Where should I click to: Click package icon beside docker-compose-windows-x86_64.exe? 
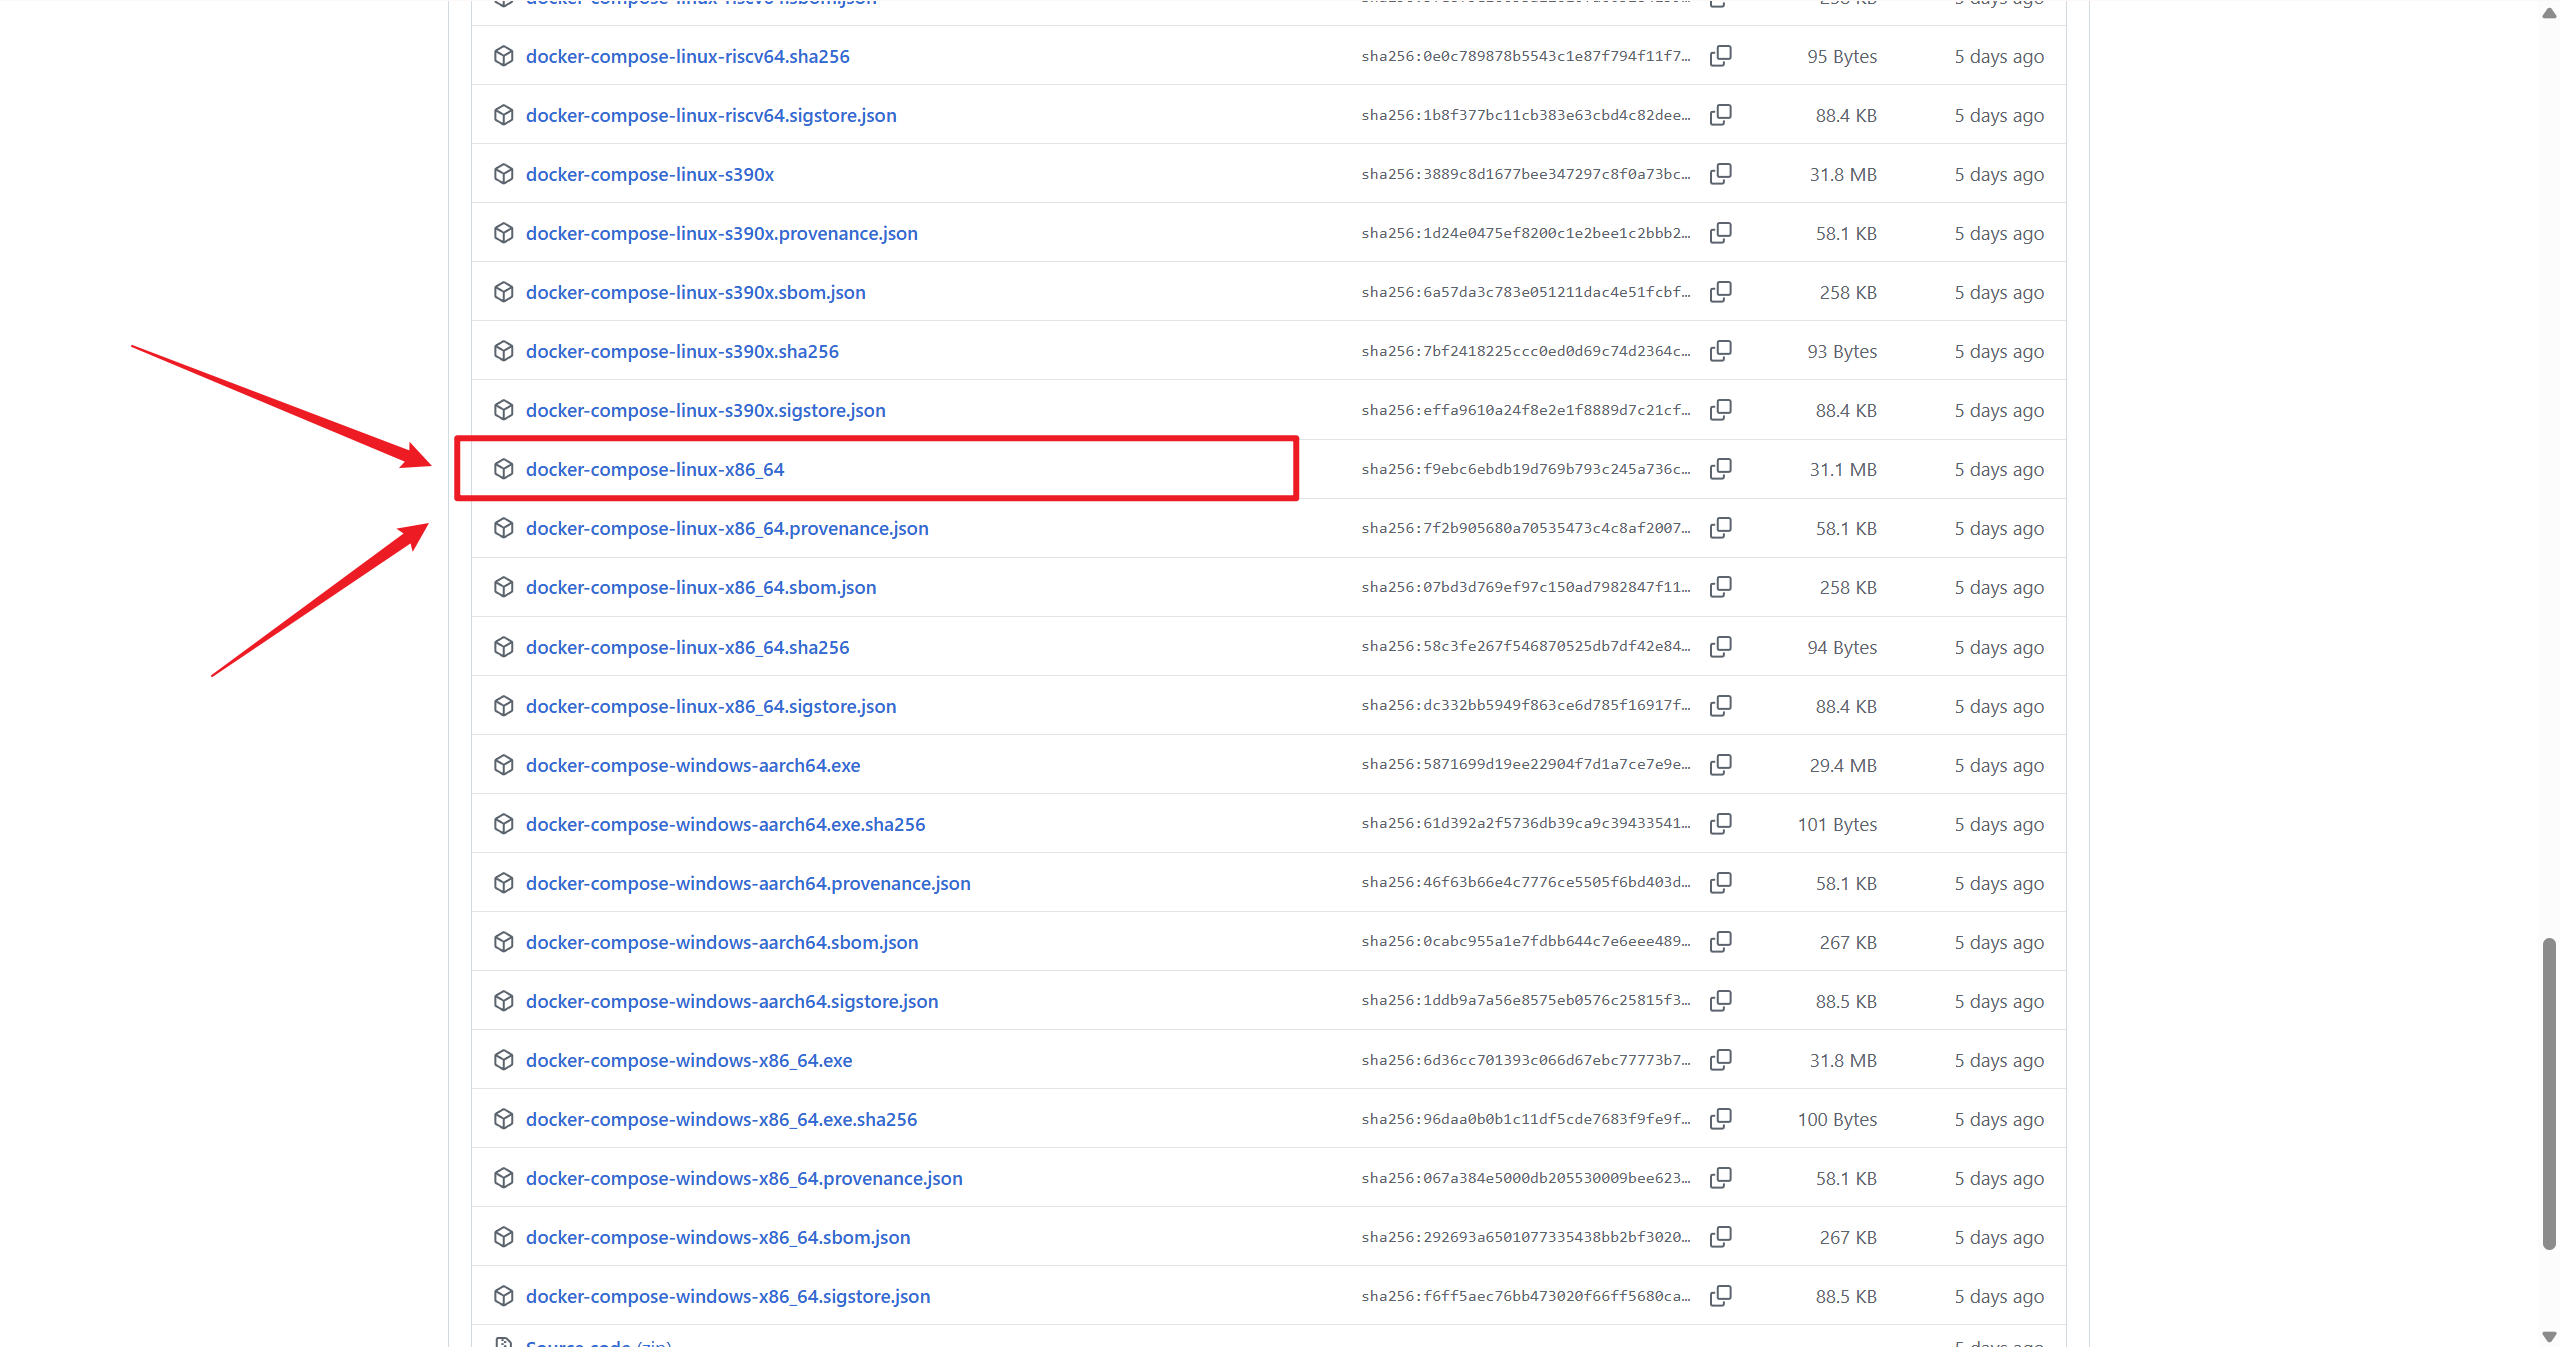tap(504, 1060)
